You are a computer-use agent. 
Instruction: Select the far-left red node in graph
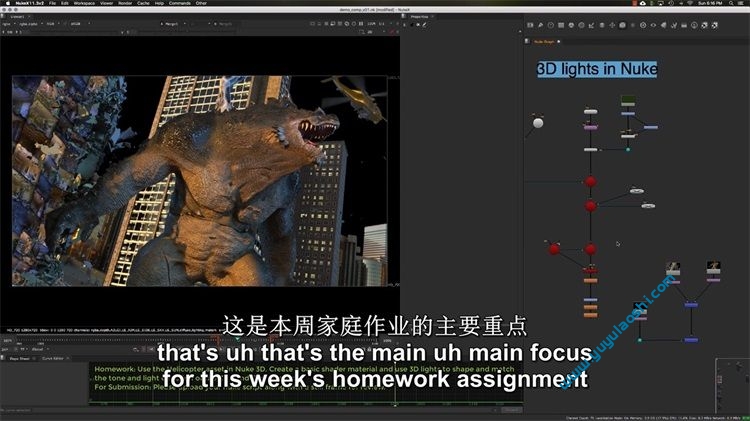[x=554, y=249]
